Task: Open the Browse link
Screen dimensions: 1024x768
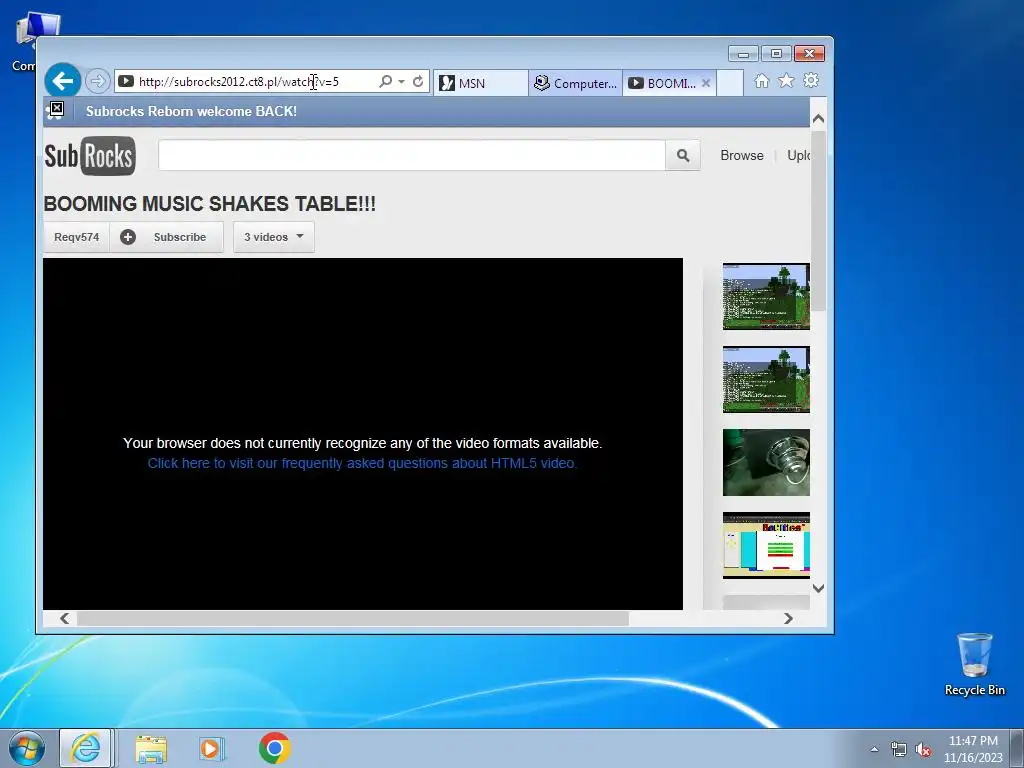Action: 742,155
